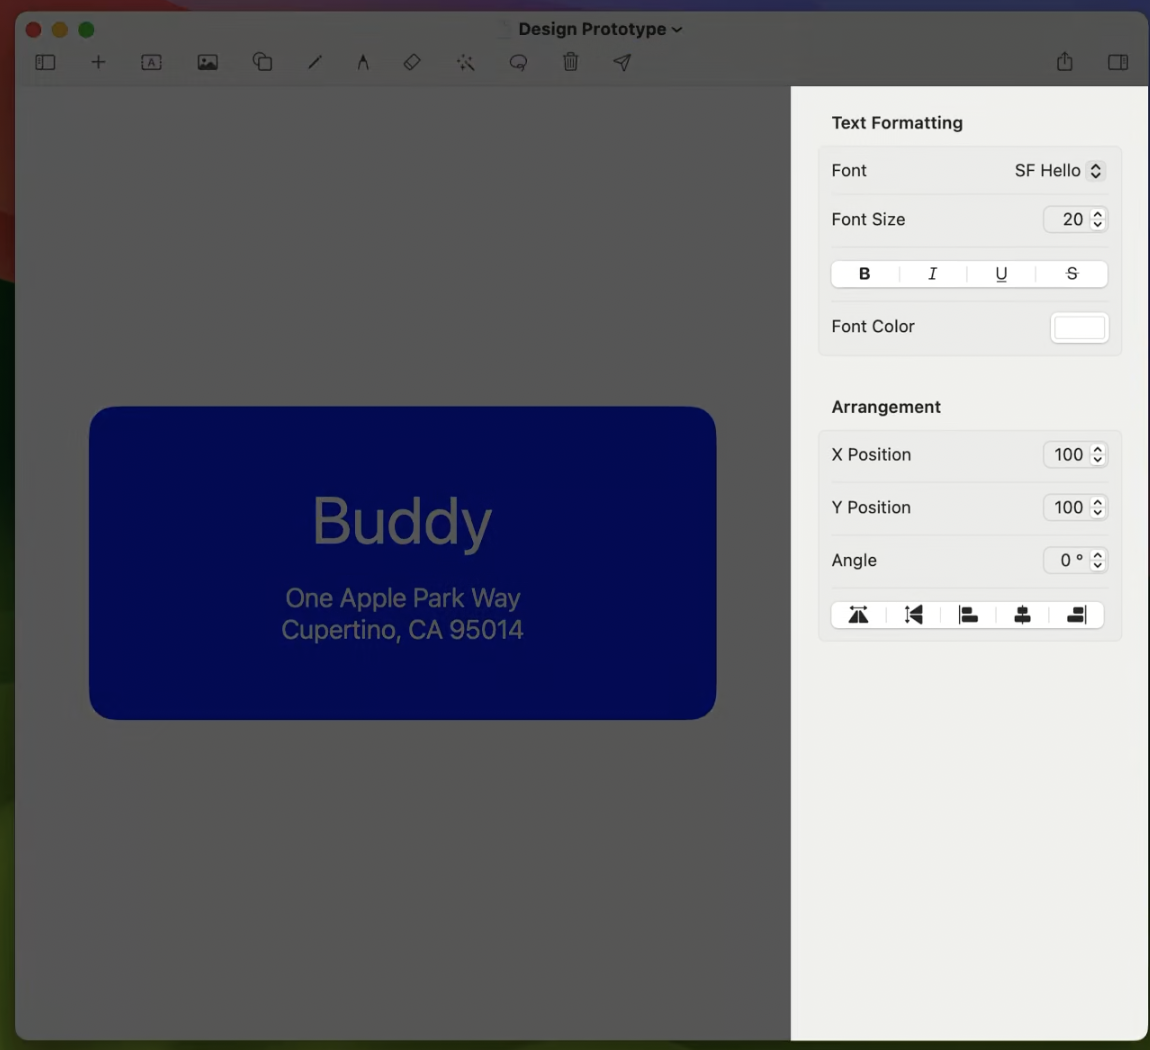
Task: Insert an image with picture icon
Action: pyautogui.click(x=208, y=62)
